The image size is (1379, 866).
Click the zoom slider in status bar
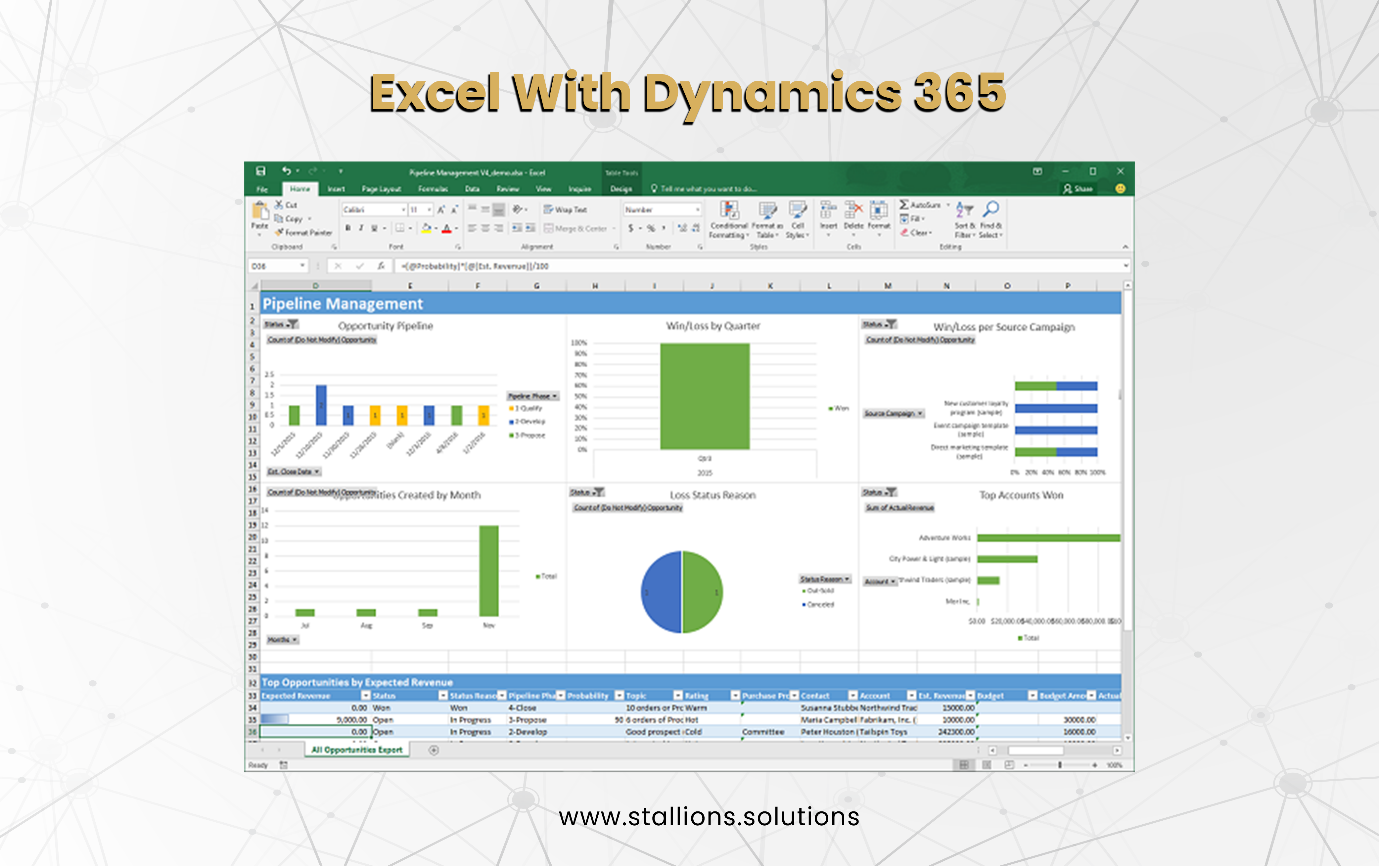pyautogui.click(x=1059, y=765)
